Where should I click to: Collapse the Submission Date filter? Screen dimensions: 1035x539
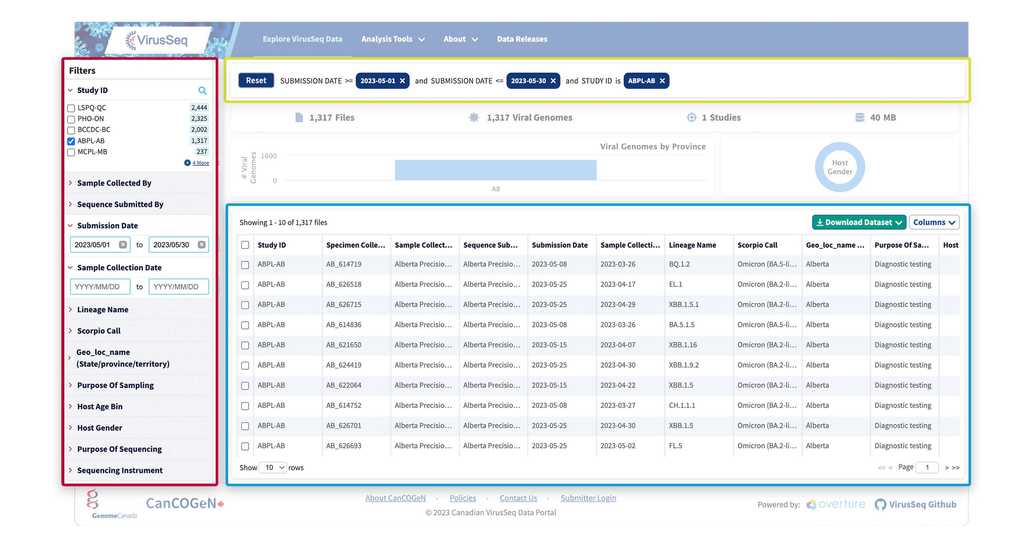[x=107, y=226]
